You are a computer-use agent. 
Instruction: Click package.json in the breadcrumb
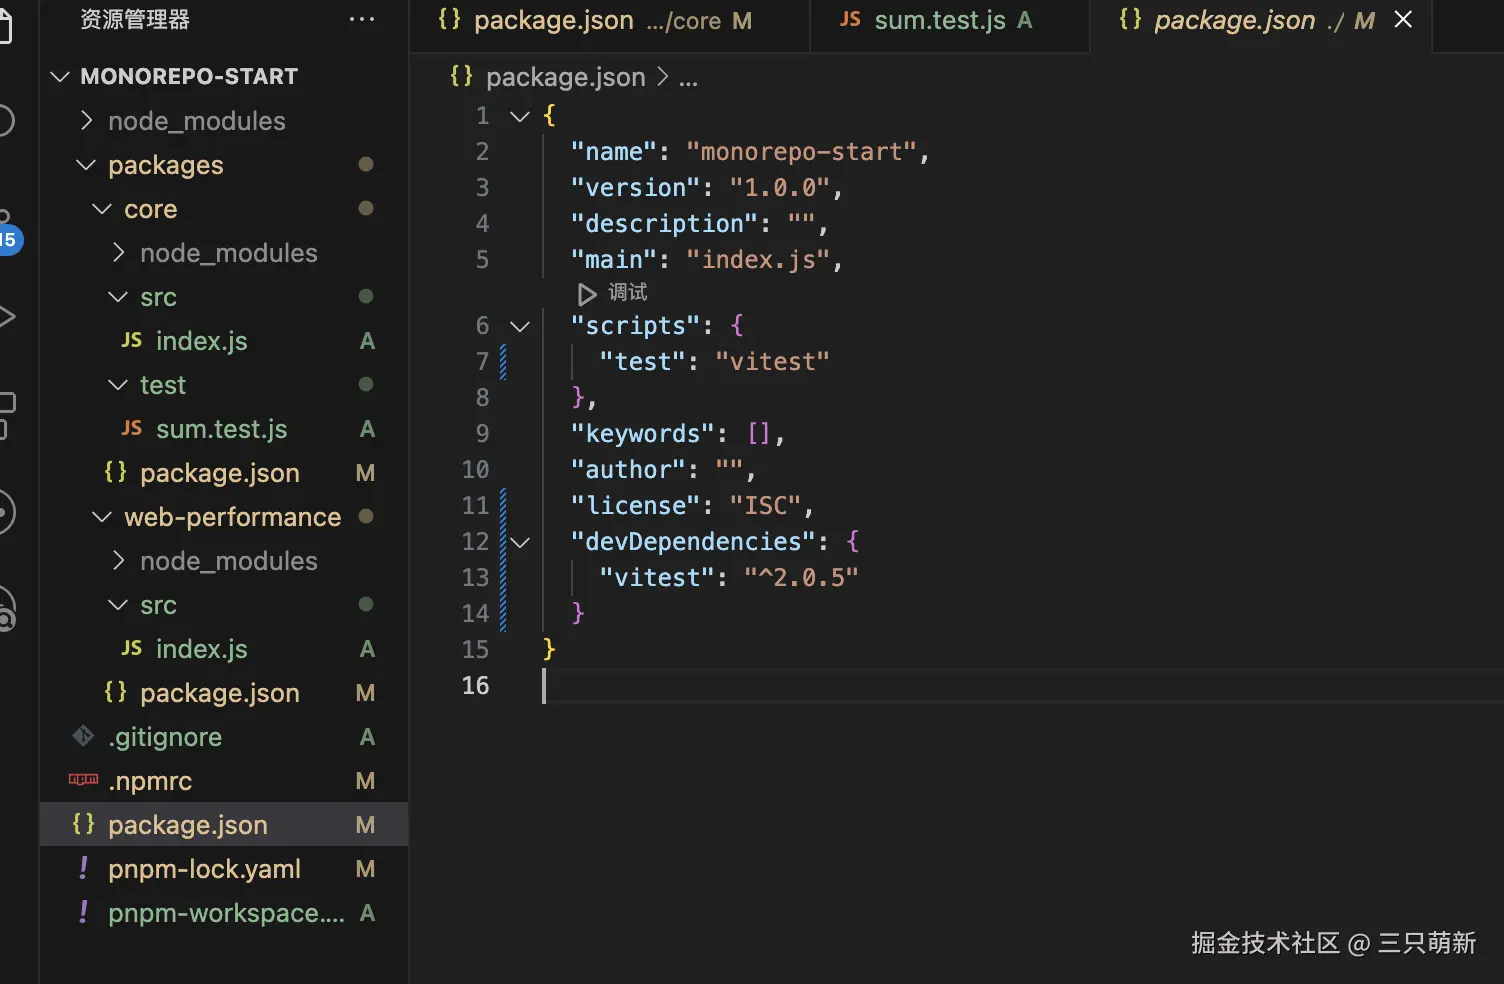pyautogui.click(x=565, y=77)
